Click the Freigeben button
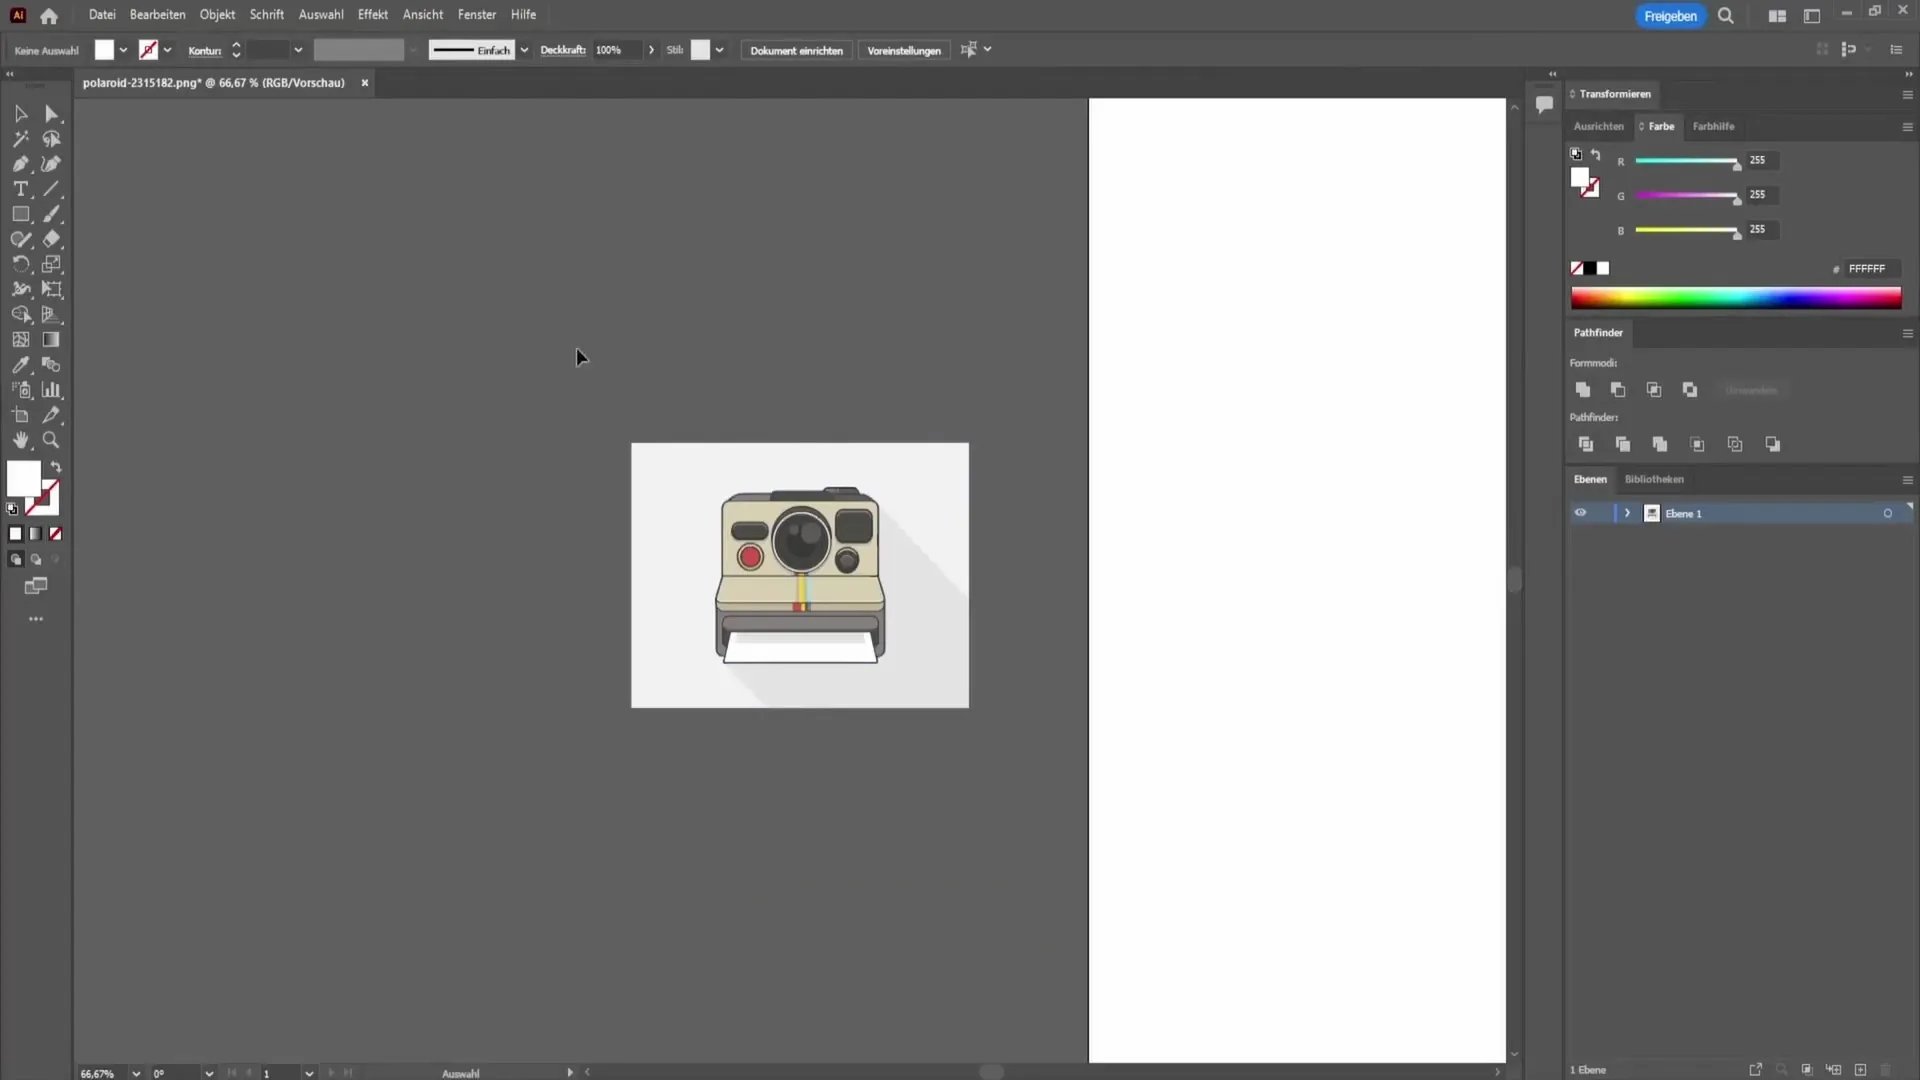Screen dimensions: 1920x1080 click(1670, 16)
